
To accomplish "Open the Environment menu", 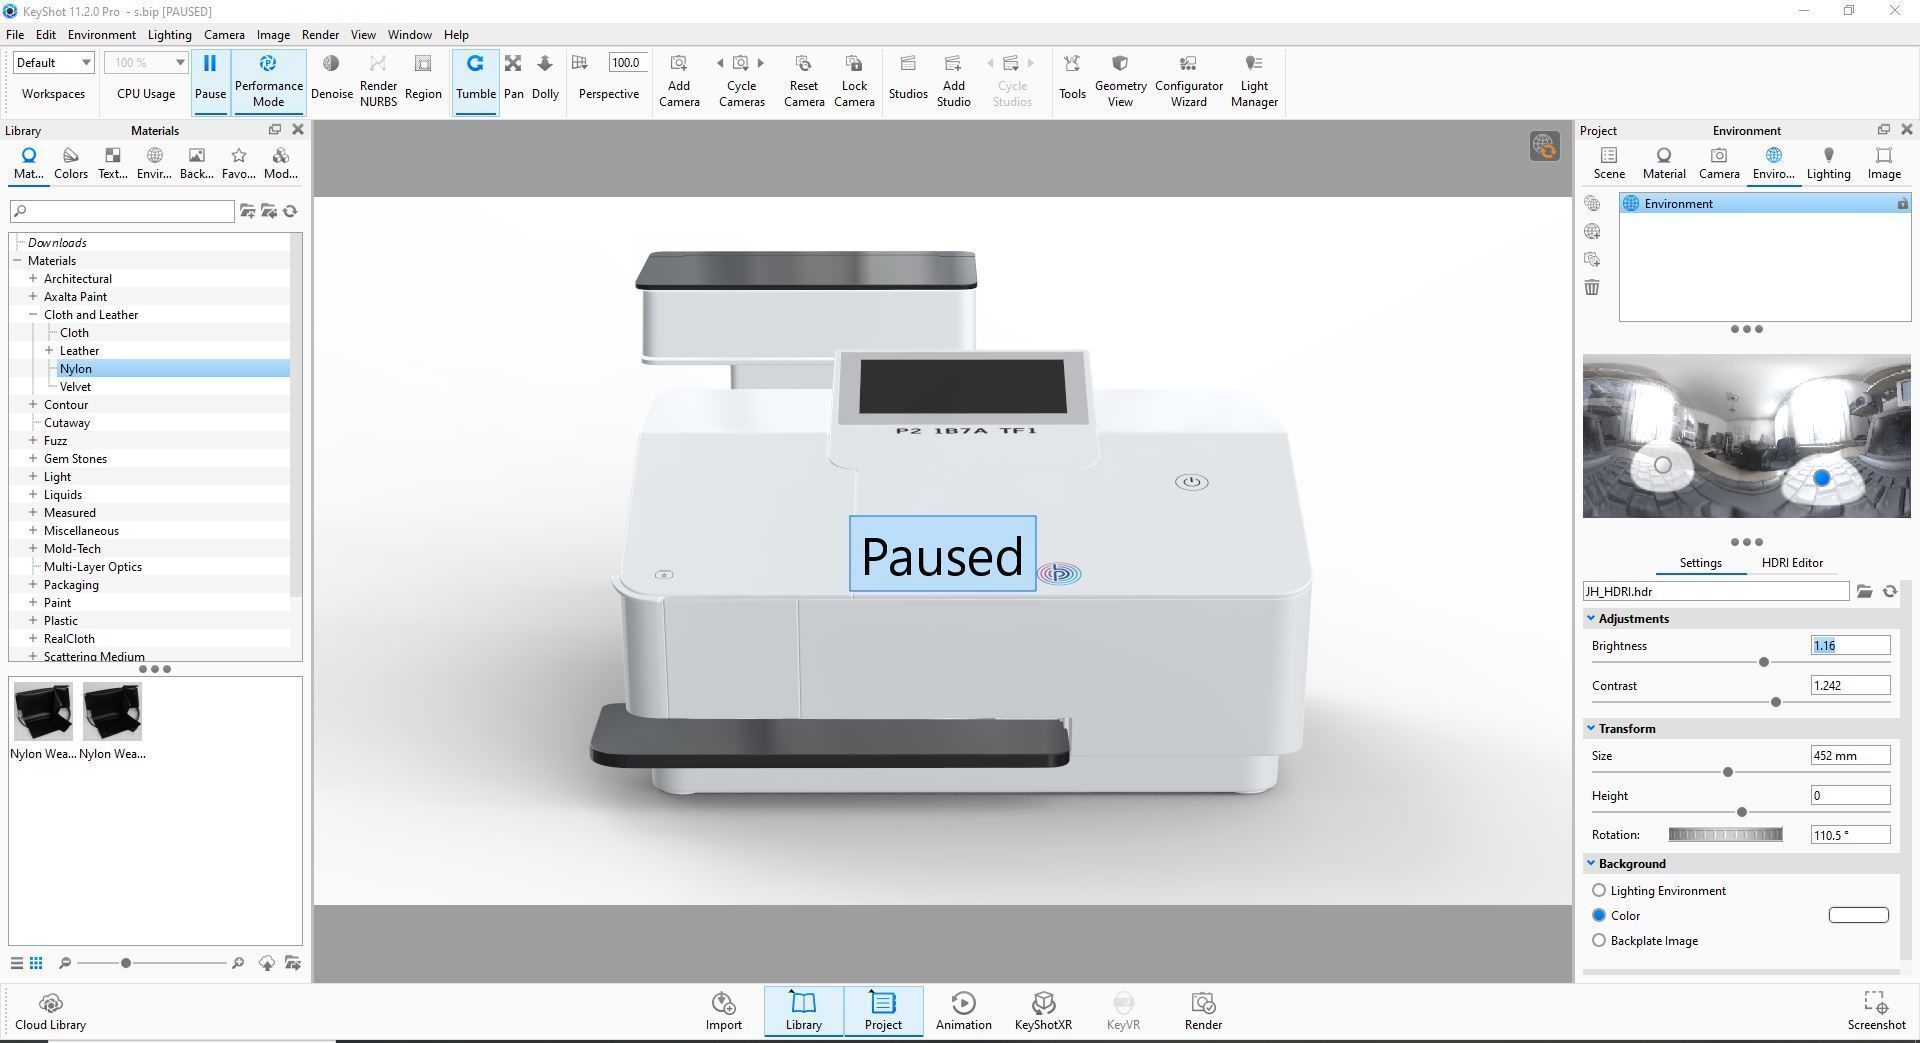I will 101,34.
